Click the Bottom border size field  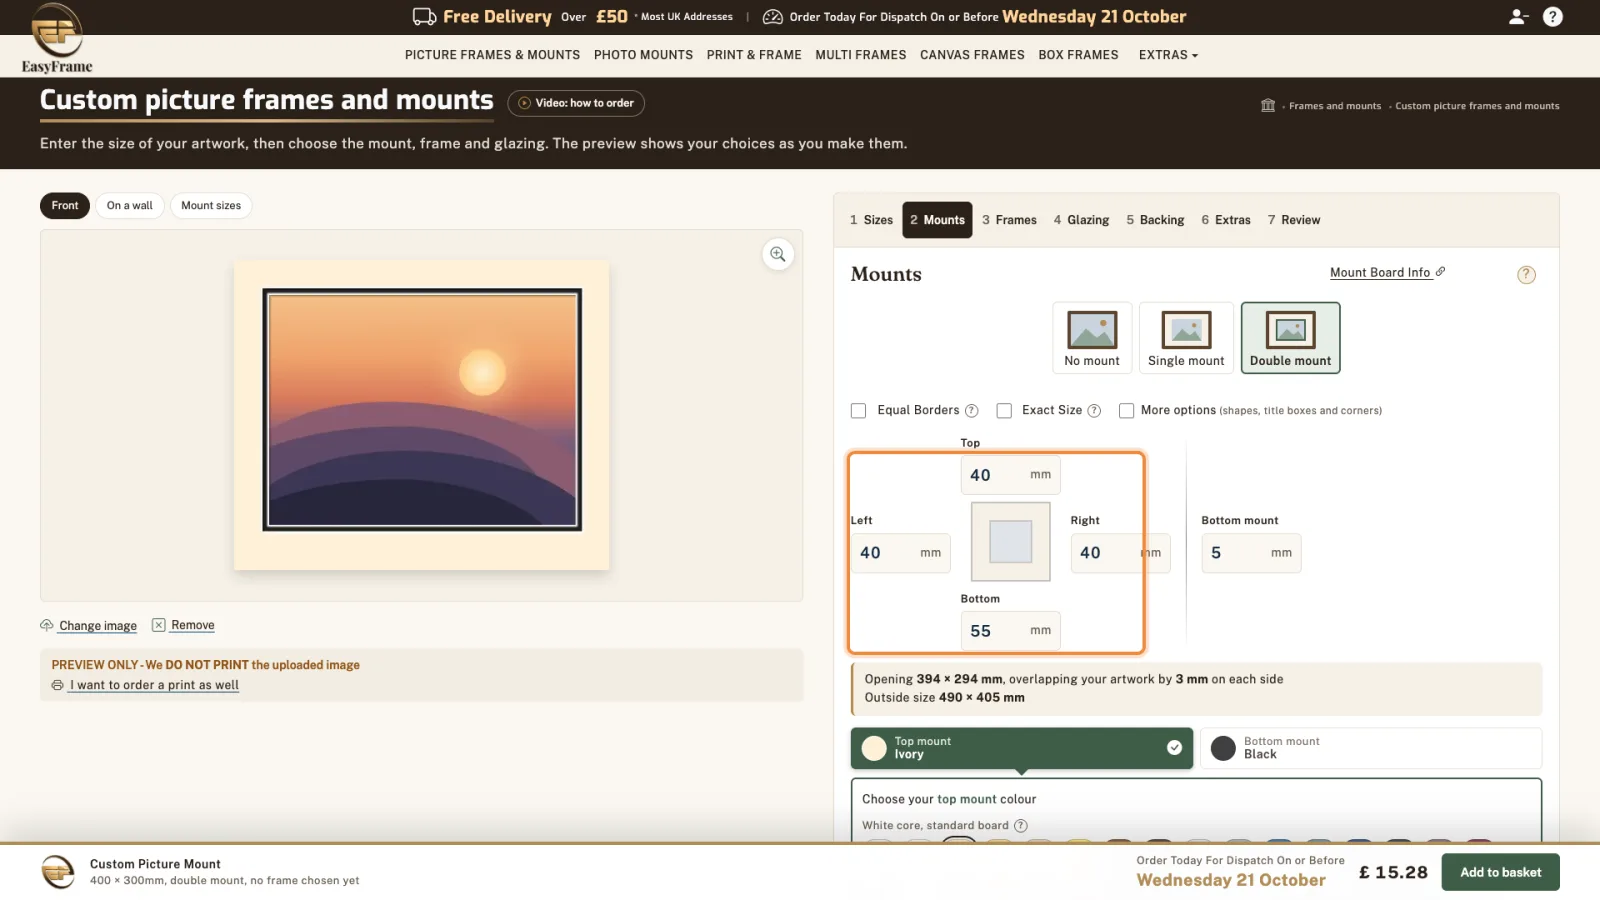tap(1010, 631)
